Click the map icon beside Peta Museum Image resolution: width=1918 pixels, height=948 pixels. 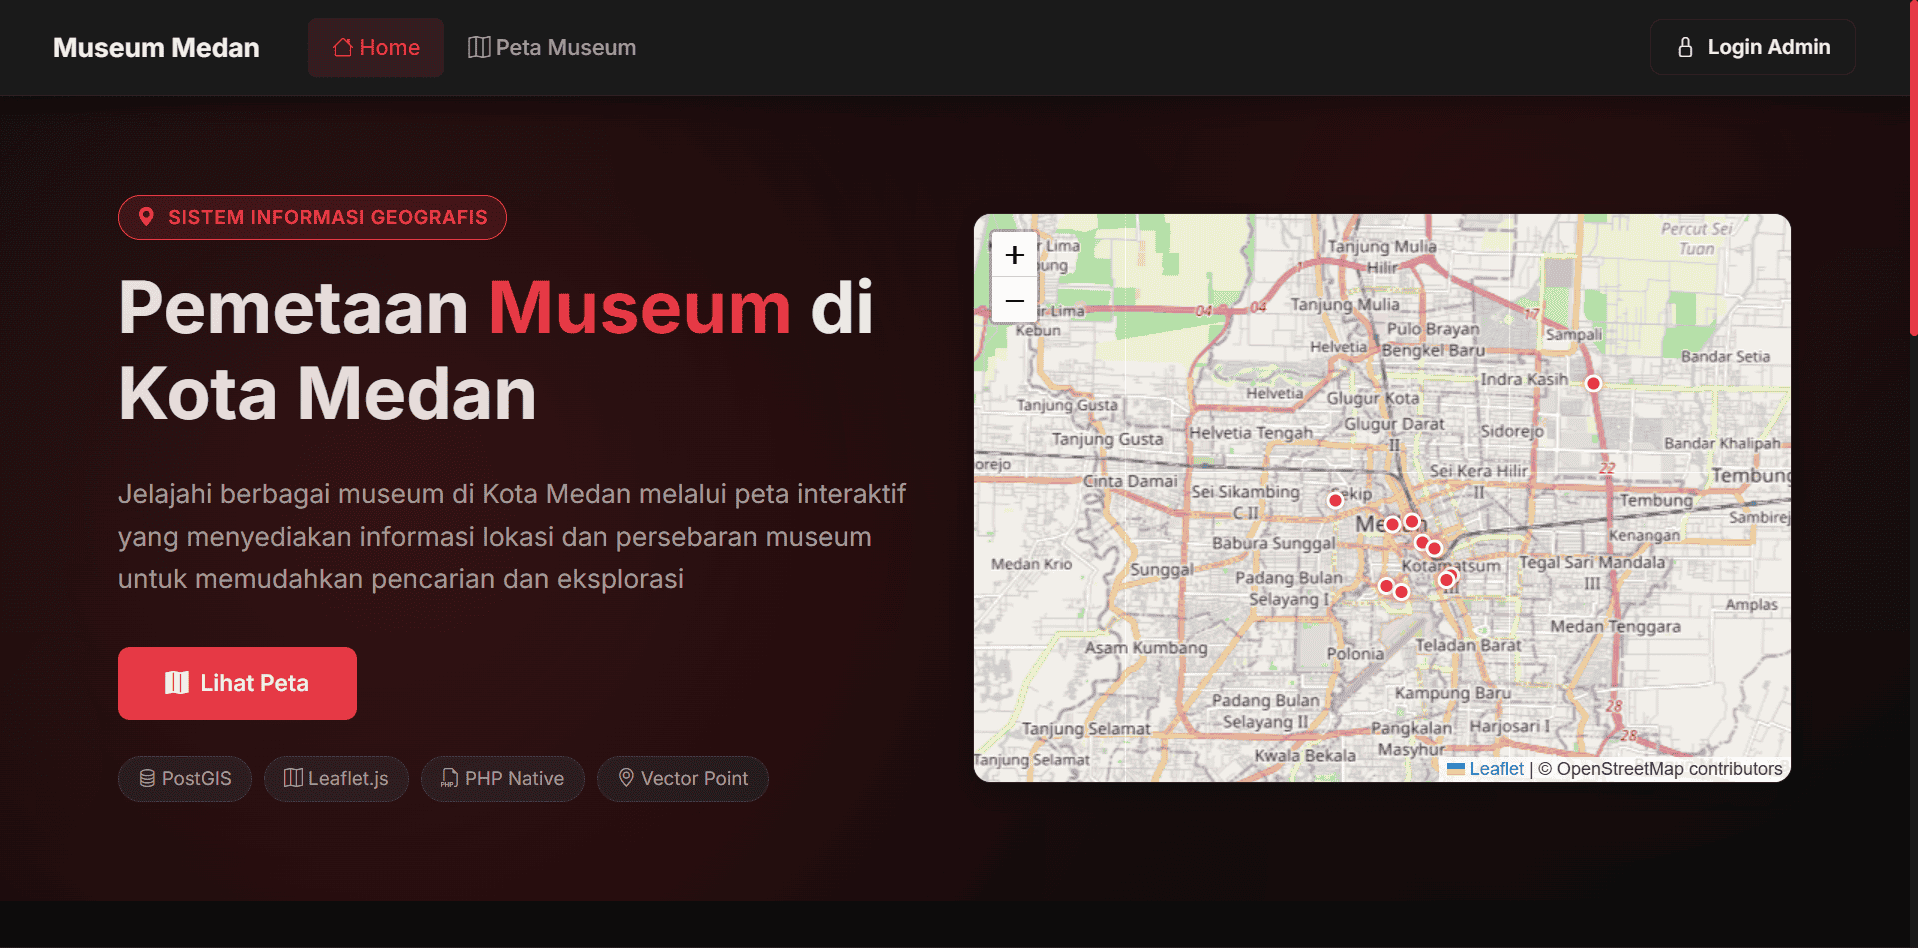coord(479,47)
